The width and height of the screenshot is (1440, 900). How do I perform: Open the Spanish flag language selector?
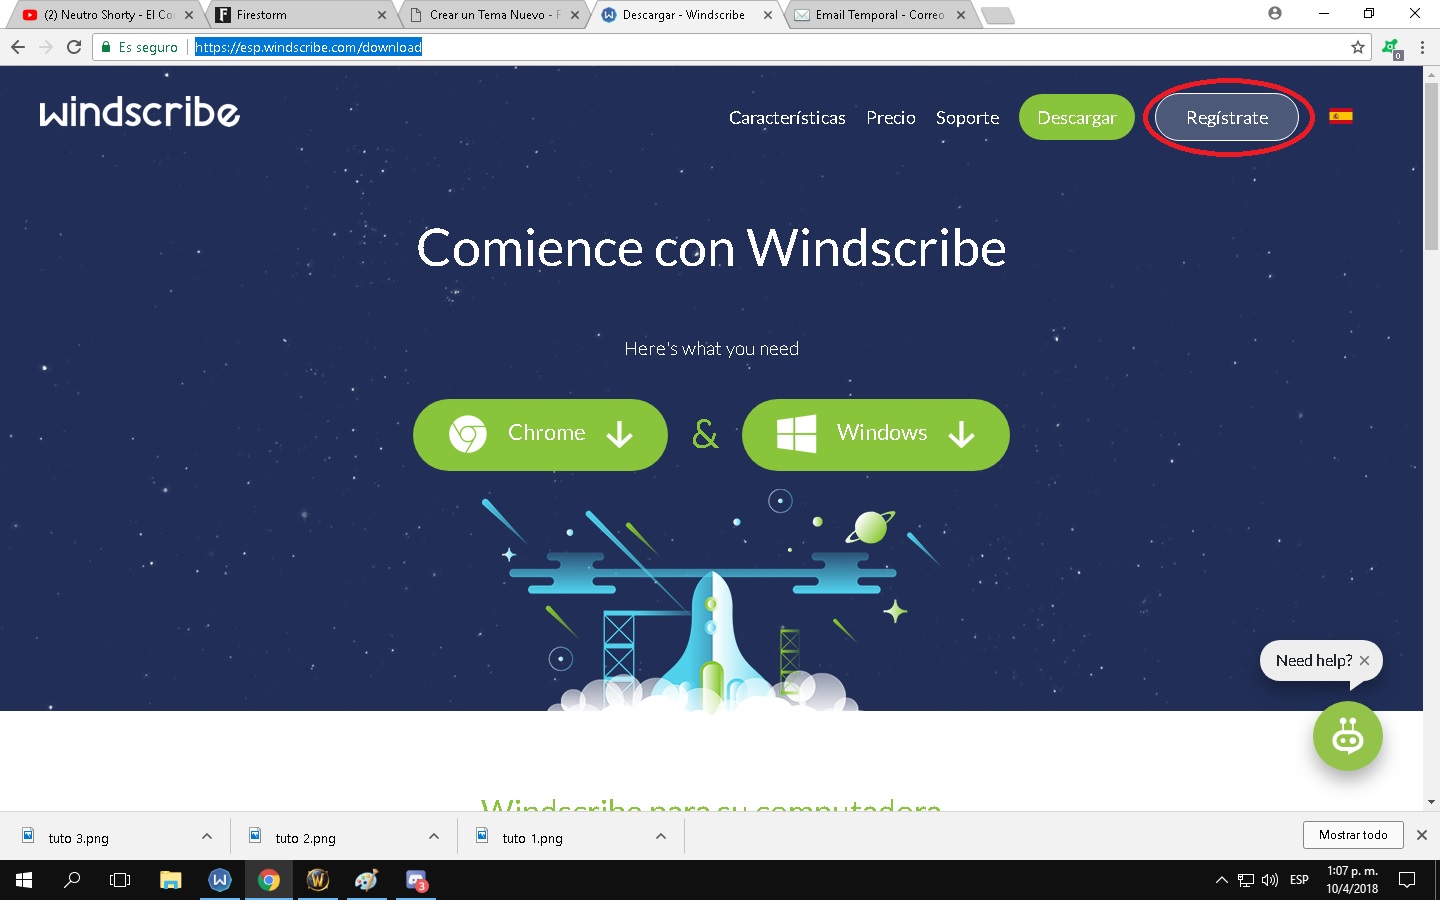click(1341, 116)
